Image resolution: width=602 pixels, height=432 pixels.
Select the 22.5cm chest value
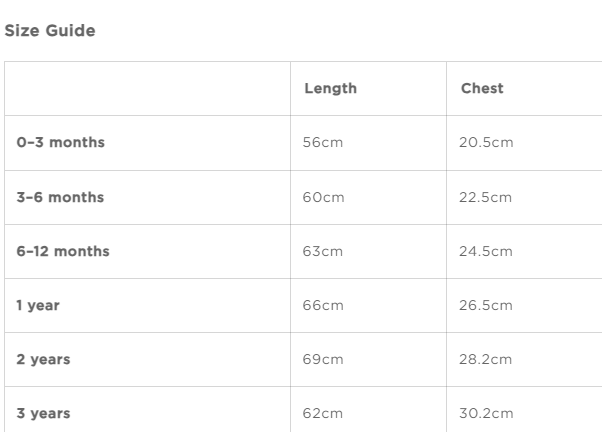coord(486,197)
